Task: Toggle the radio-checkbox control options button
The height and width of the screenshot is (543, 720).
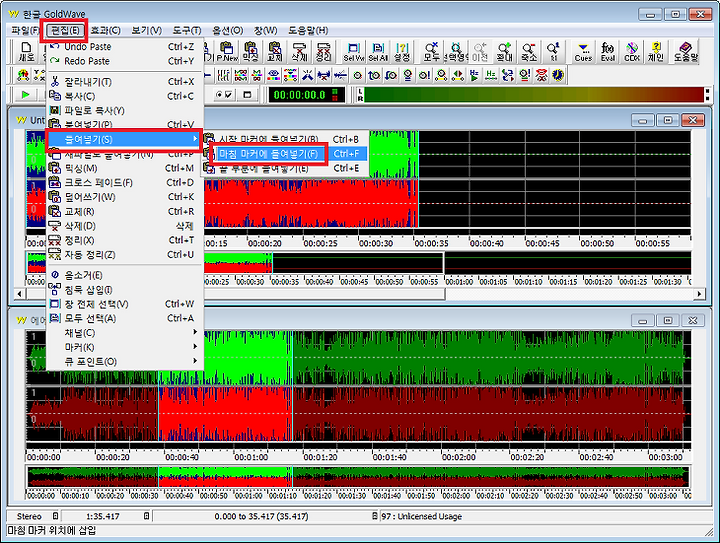Action: (x=225, y=95)
